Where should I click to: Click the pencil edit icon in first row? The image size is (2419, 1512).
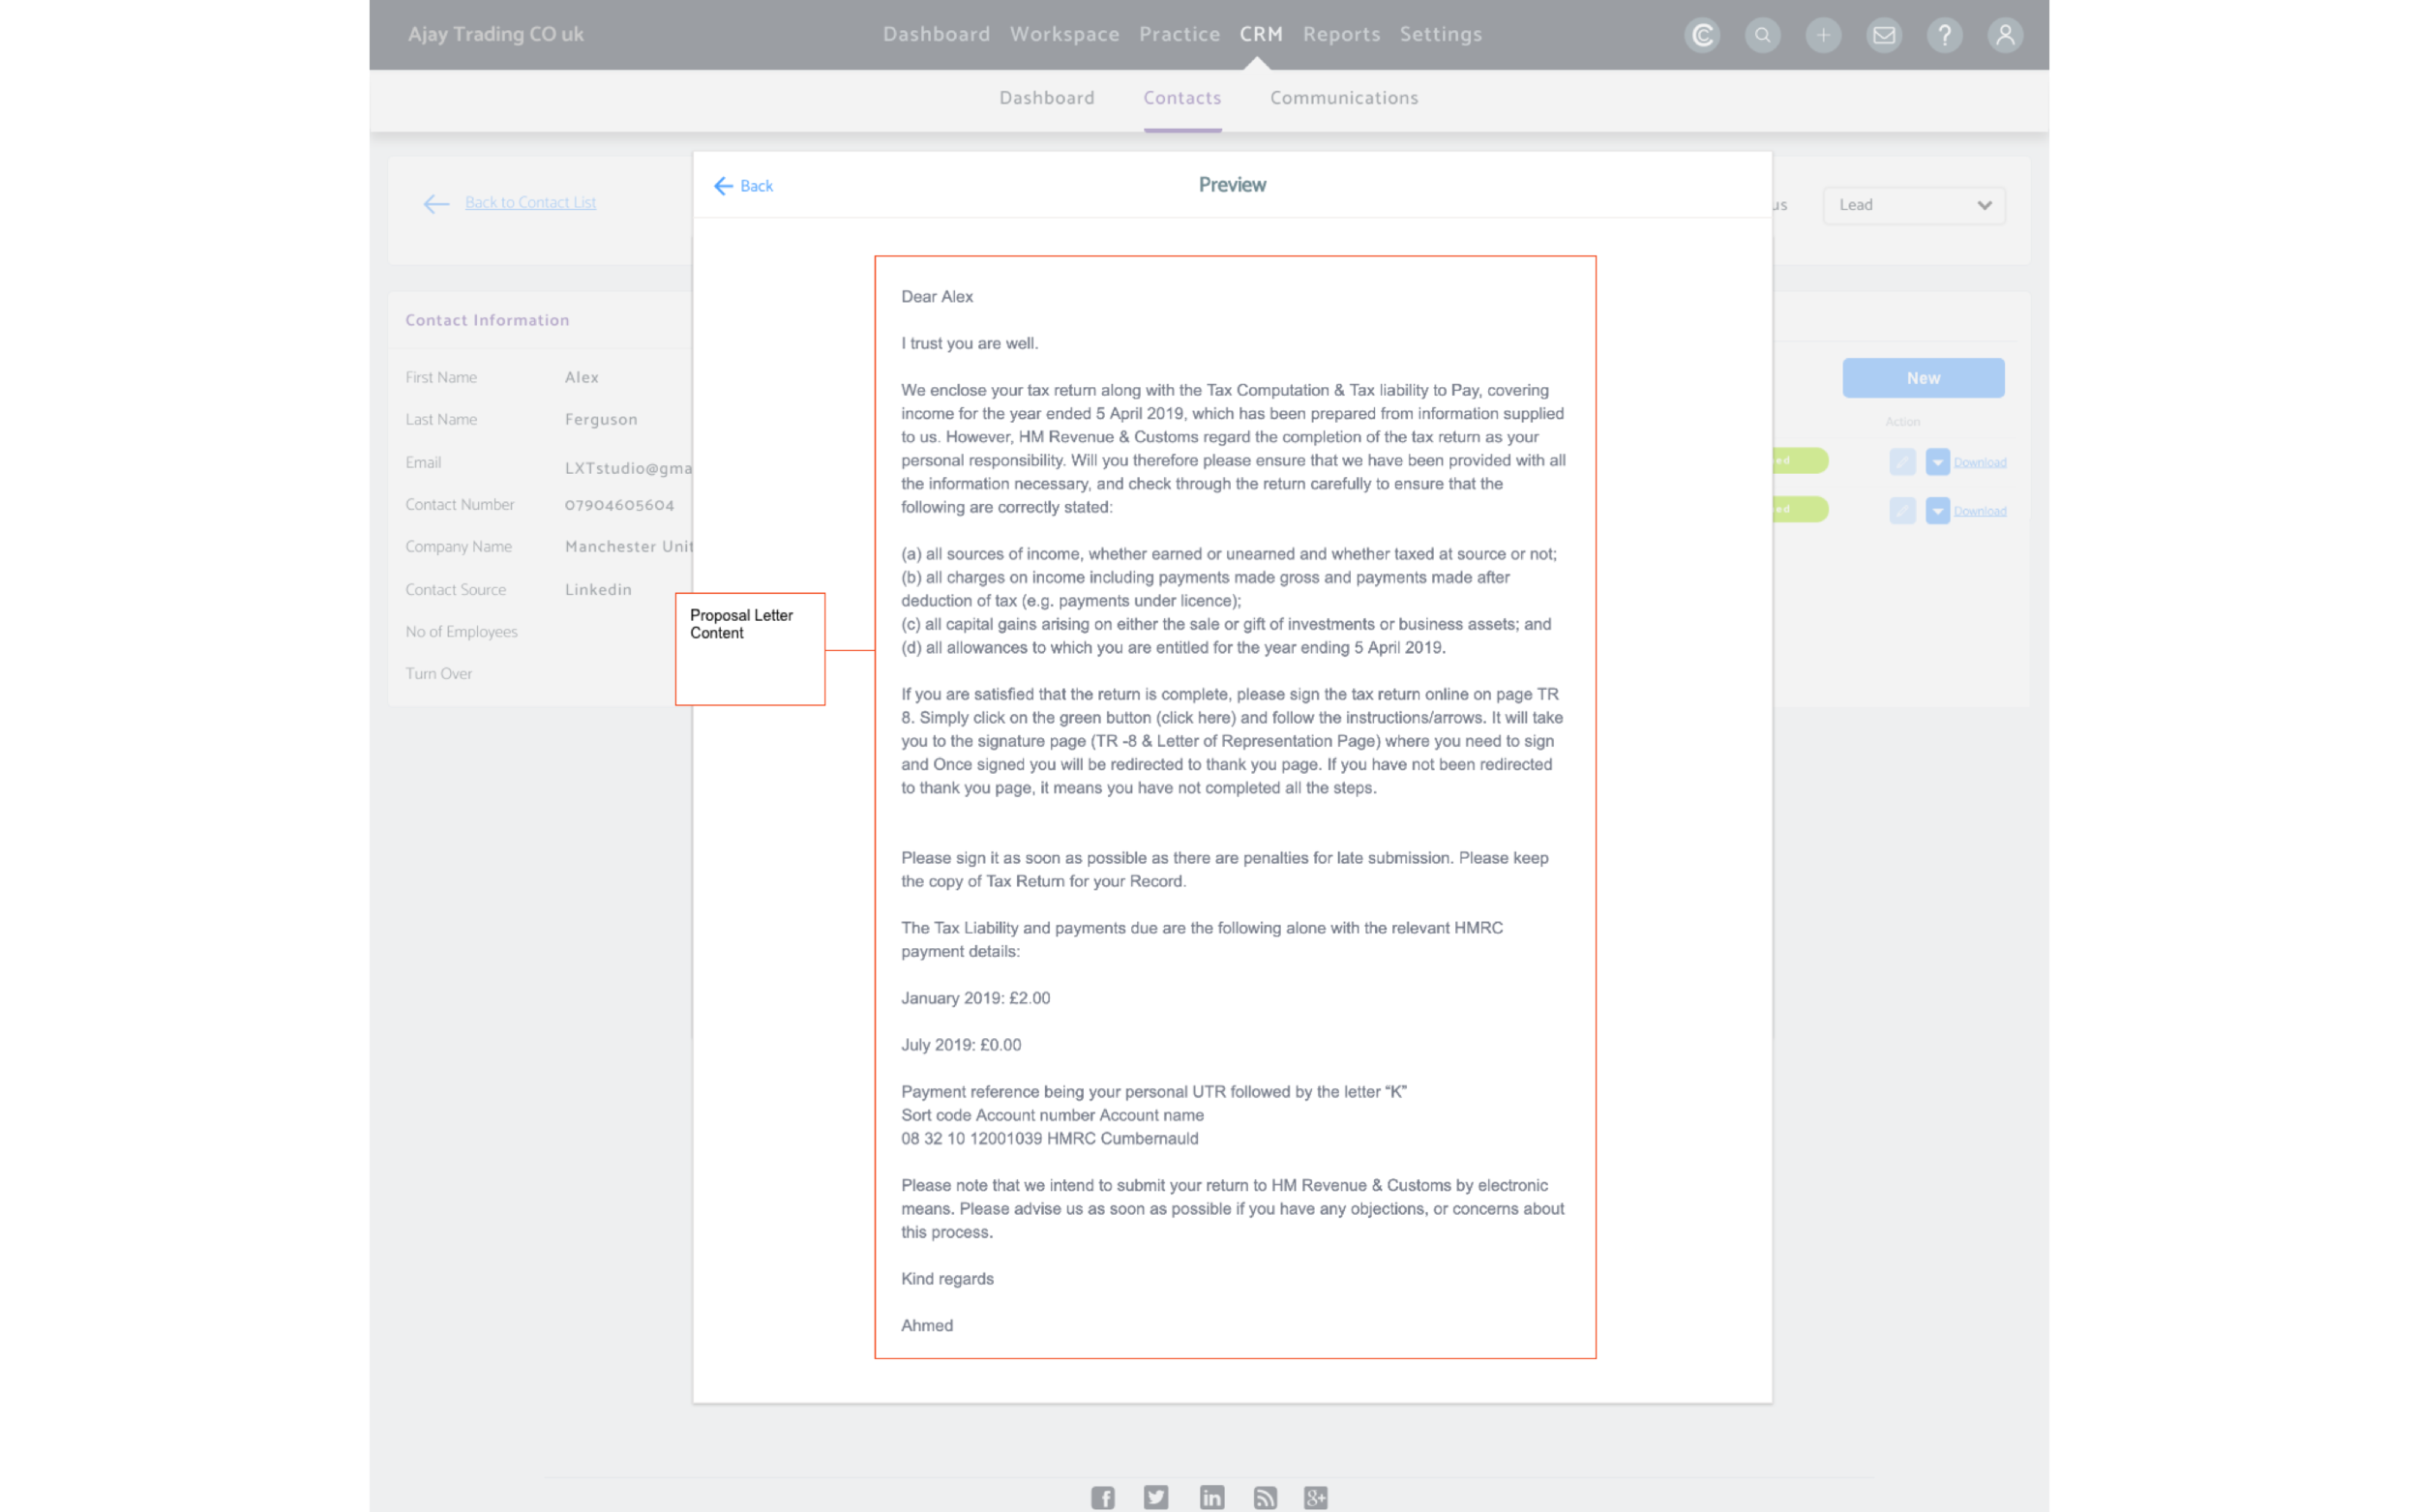pos(1902,462)
